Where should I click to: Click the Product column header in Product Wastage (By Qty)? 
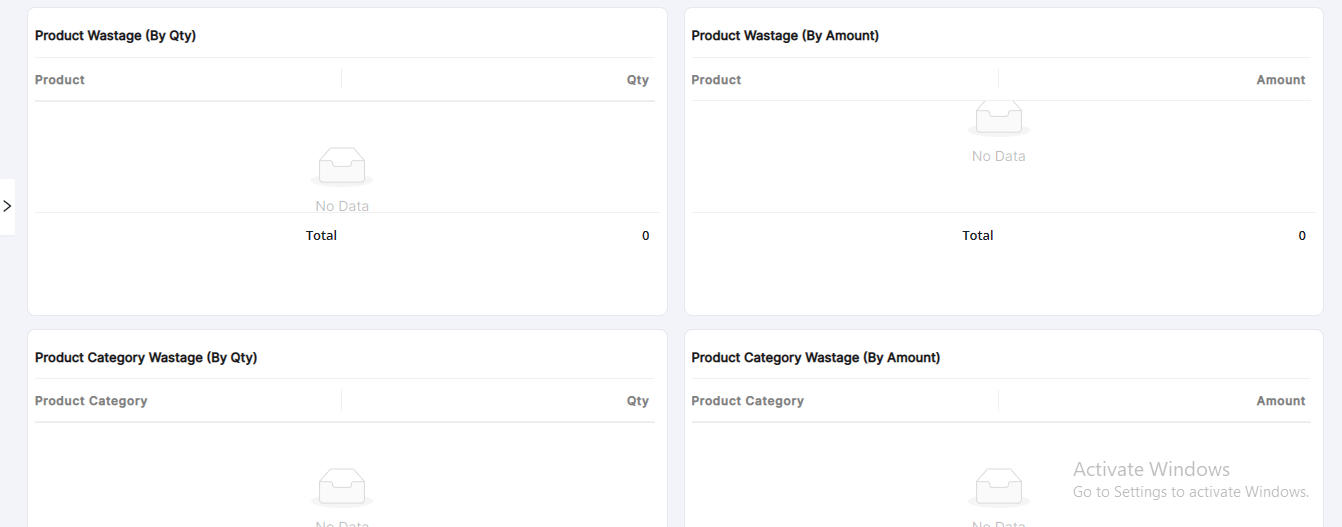(x=60, y=80)
